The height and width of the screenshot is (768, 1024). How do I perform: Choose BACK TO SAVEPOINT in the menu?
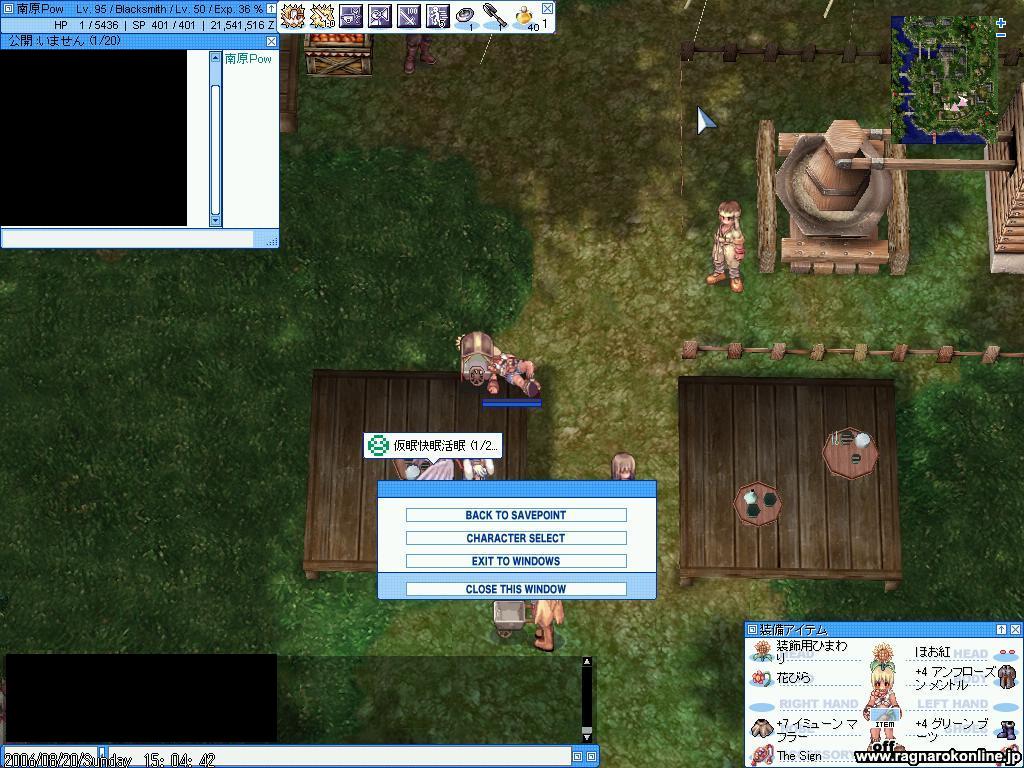tap(516, 515)
